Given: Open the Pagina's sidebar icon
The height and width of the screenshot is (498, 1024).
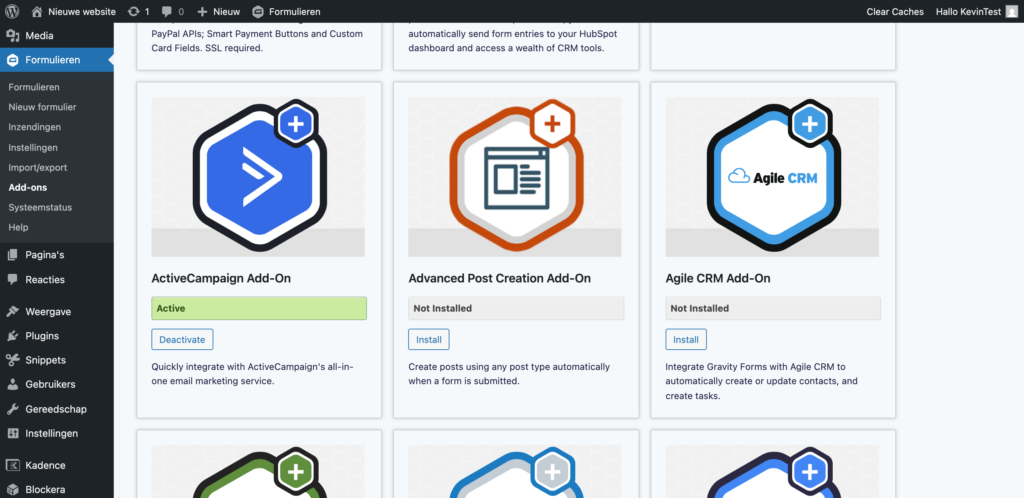Looking at the screenshot, I should (x=12, y=255).
